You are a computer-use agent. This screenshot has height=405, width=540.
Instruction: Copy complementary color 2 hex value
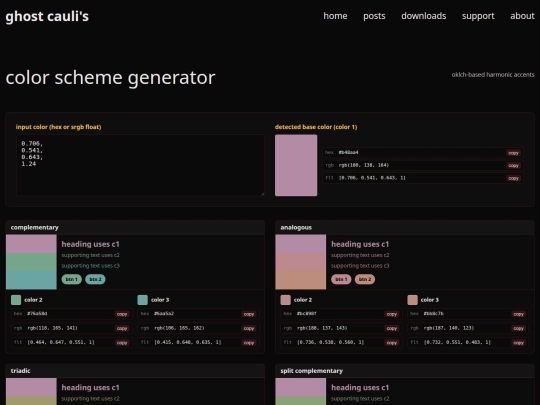pyautogui.click(x=122, y=314)
